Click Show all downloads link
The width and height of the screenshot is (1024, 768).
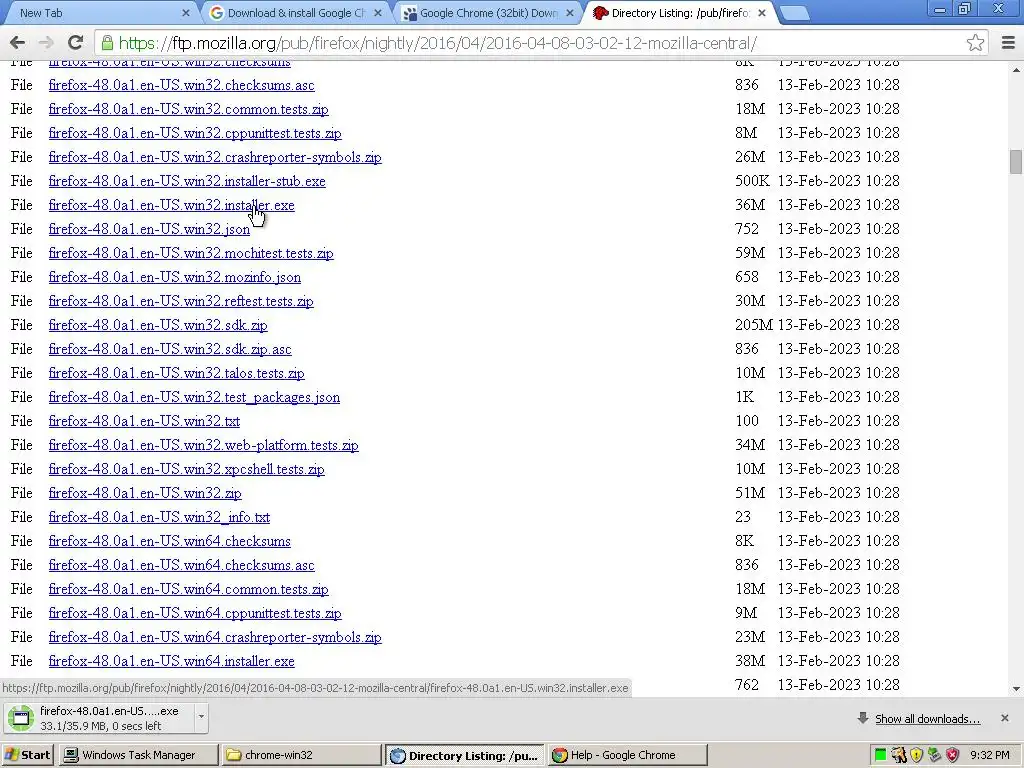point(927,719)
